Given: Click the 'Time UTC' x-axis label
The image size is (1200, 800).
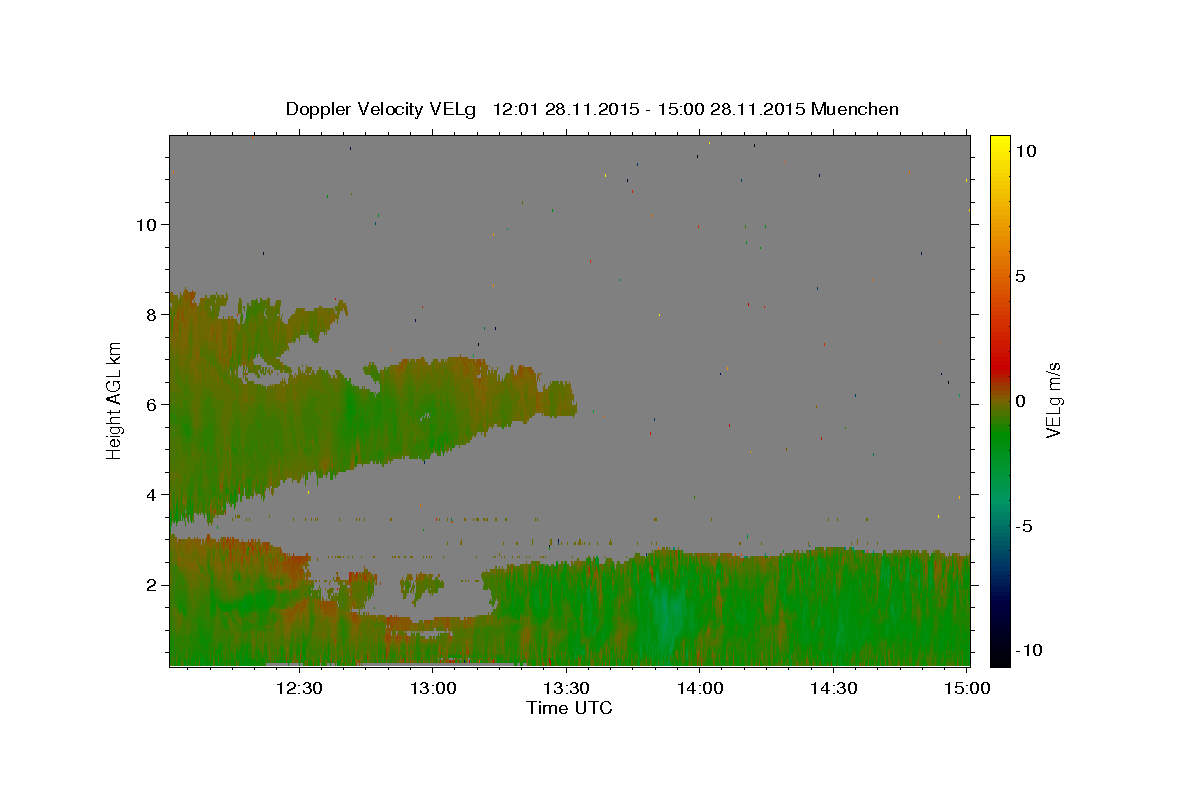Looking at the screenshot, I should click(x=569, y=708).
